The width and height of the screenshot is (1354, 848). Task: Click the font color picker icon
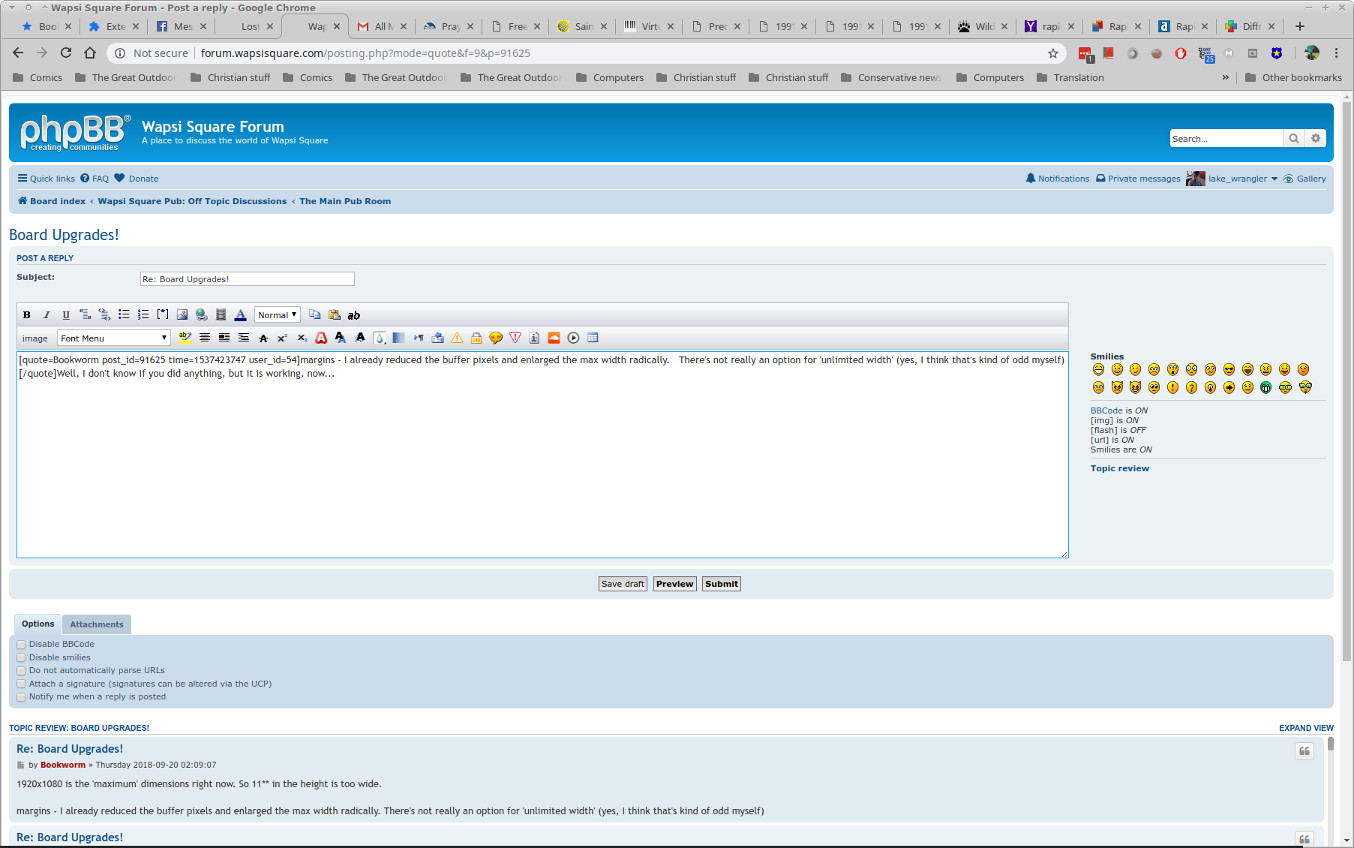point(240,315)
